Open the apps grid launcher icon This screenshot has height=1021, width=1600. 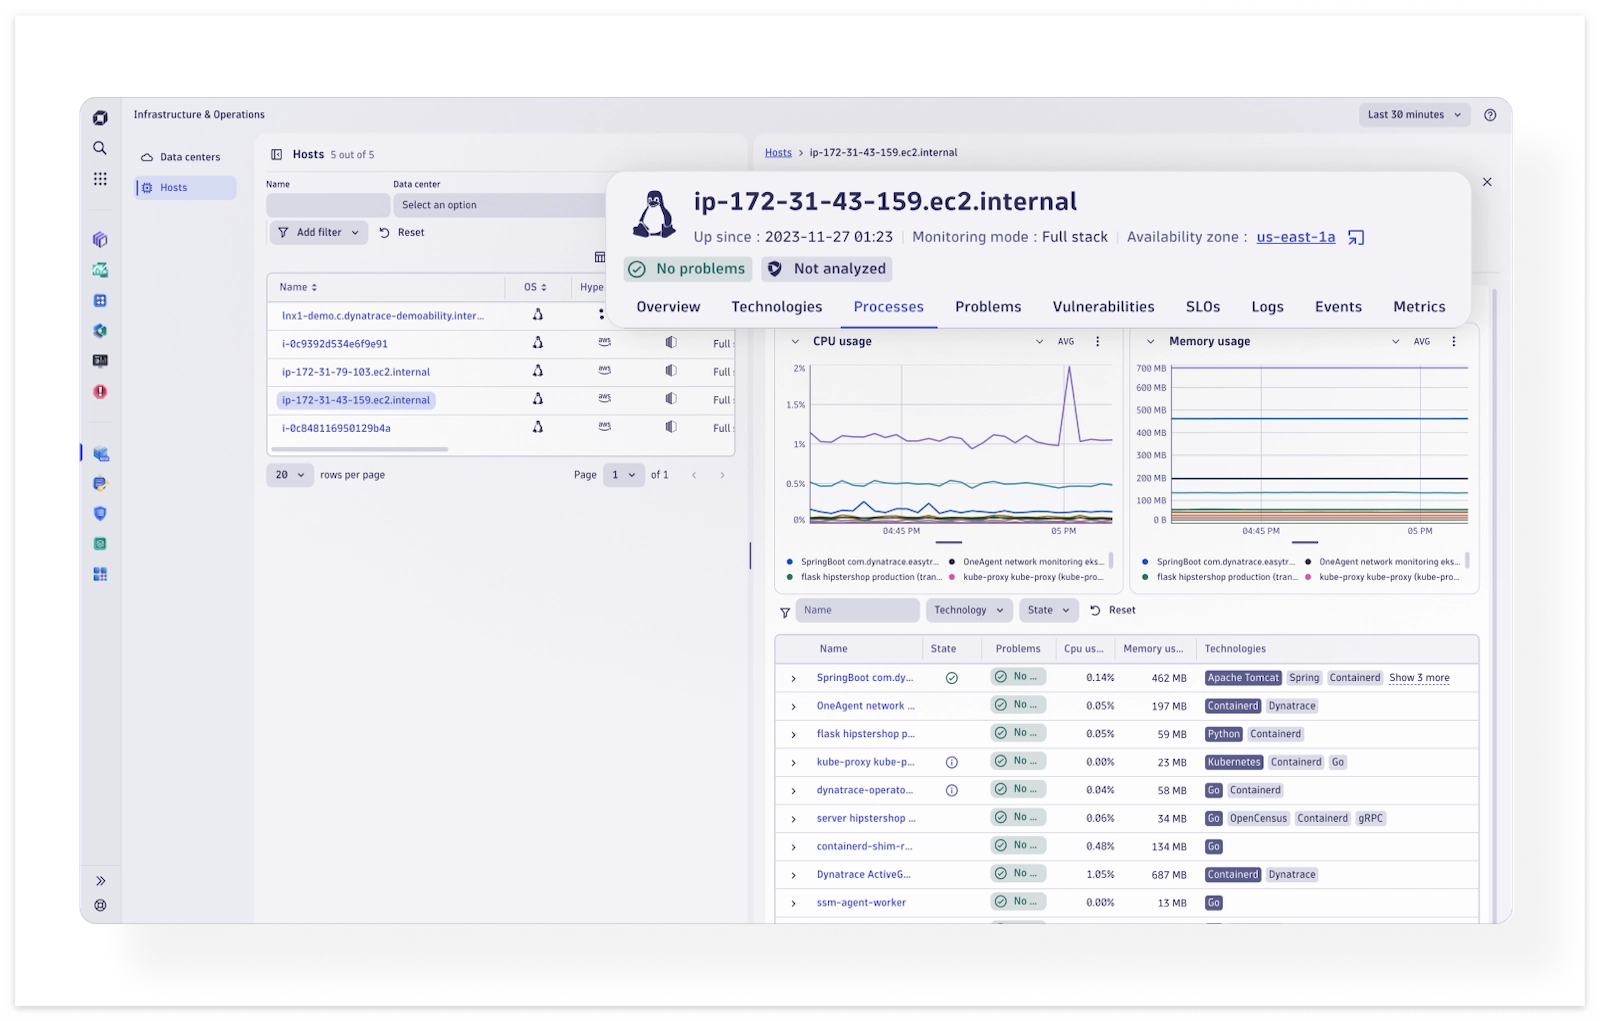pyautogui.click(x=100, y=179)
